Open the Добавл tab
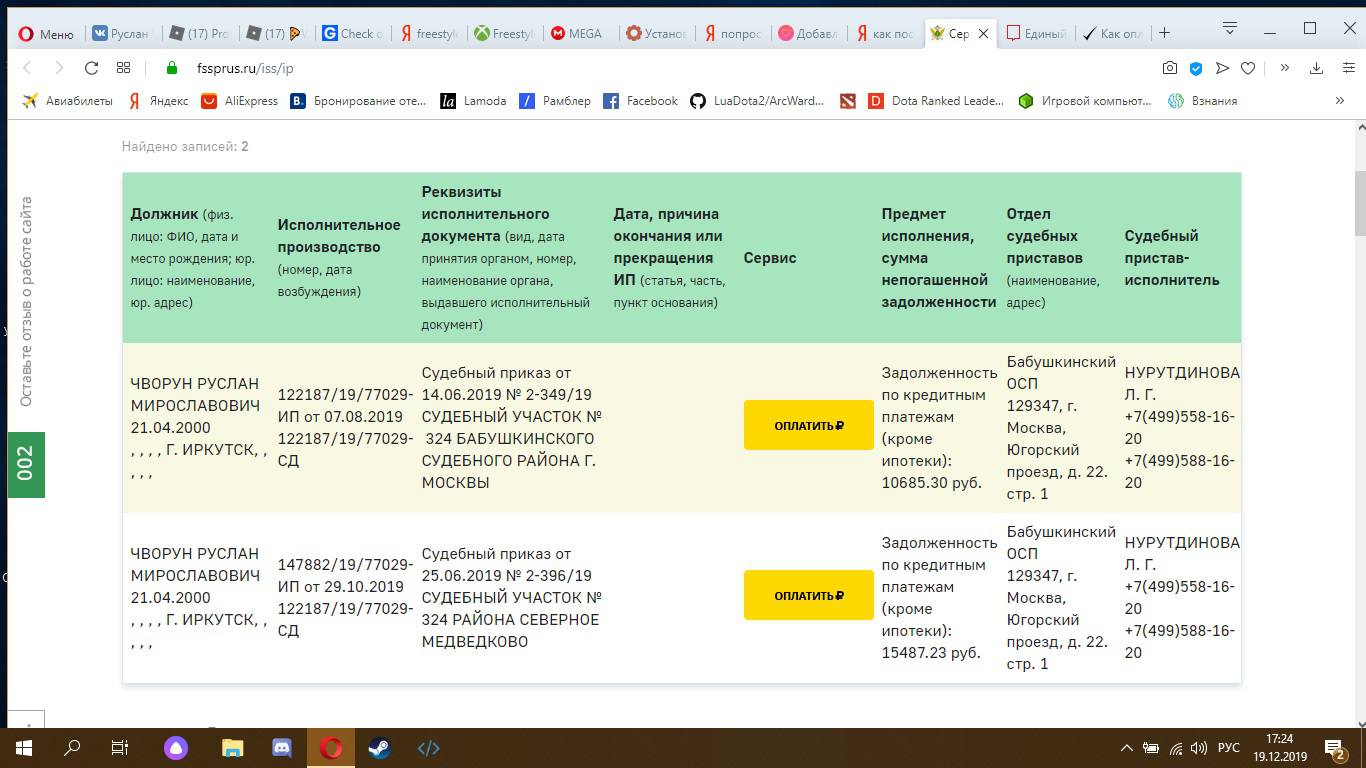Screen dimensions: 1366x768 click(x=808, y=33)
